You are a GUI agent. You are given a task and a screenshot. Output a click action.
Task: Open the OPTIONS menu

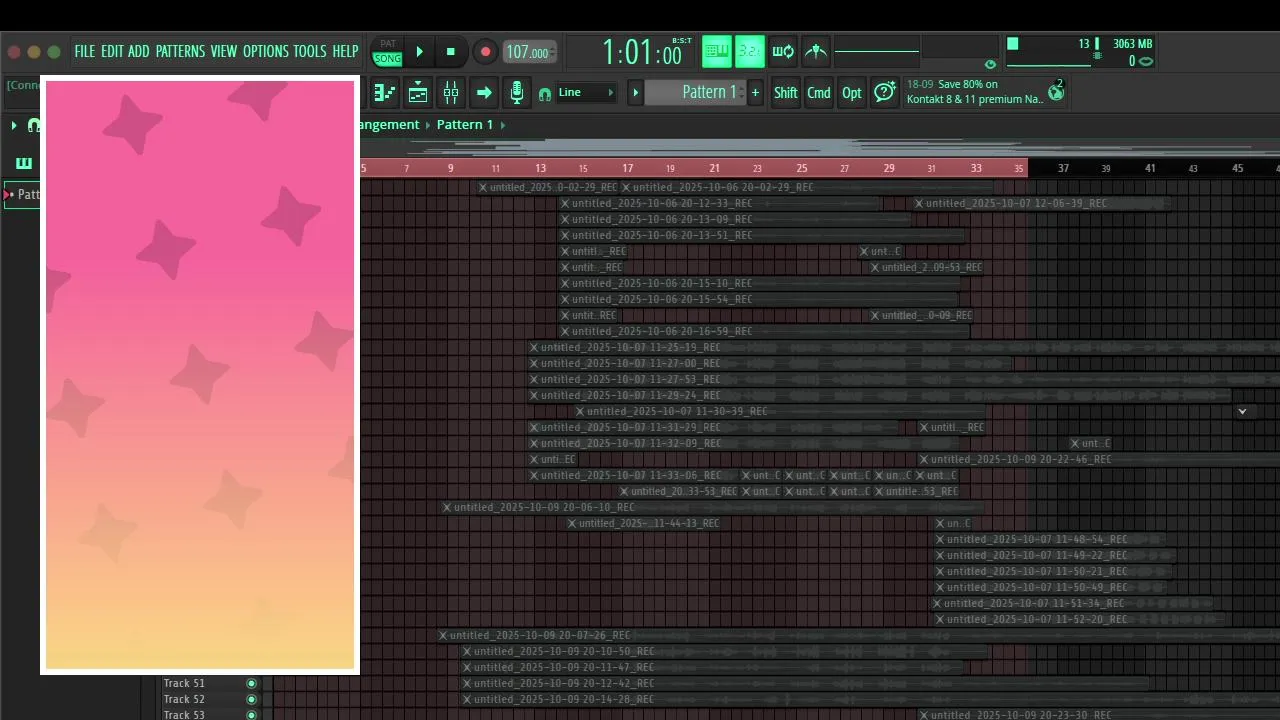266,51
